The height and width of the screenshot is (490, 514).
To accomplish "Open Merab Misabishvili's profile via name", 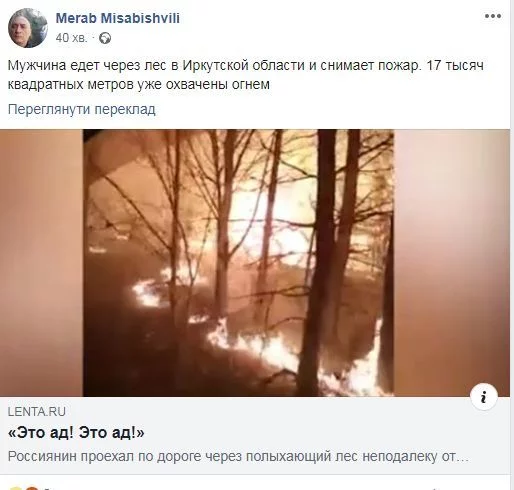I will [118, 18].
